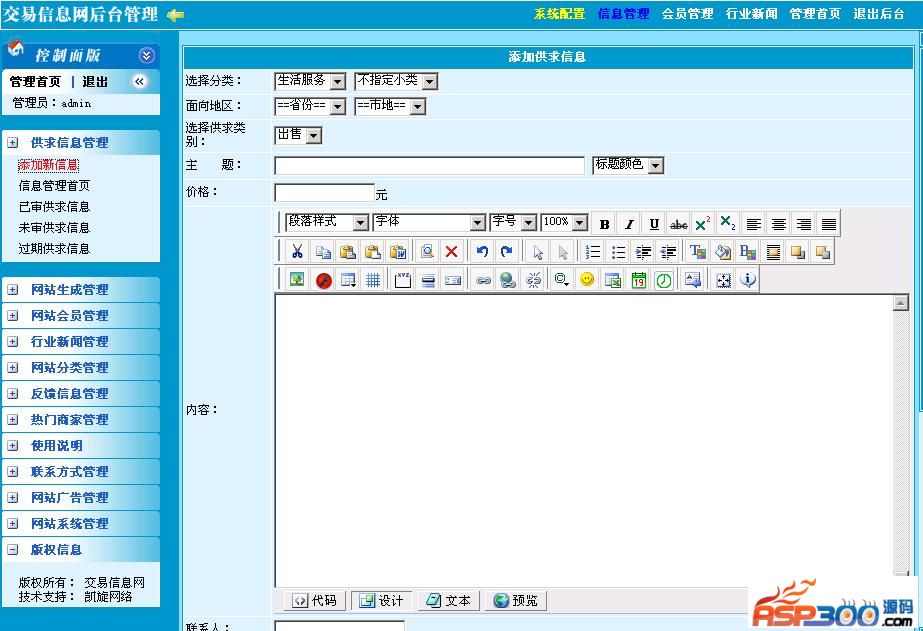This screenshot has height=631, width=923.
Task: Switch editor to 文本 text view
Action: tap(449, 600)
